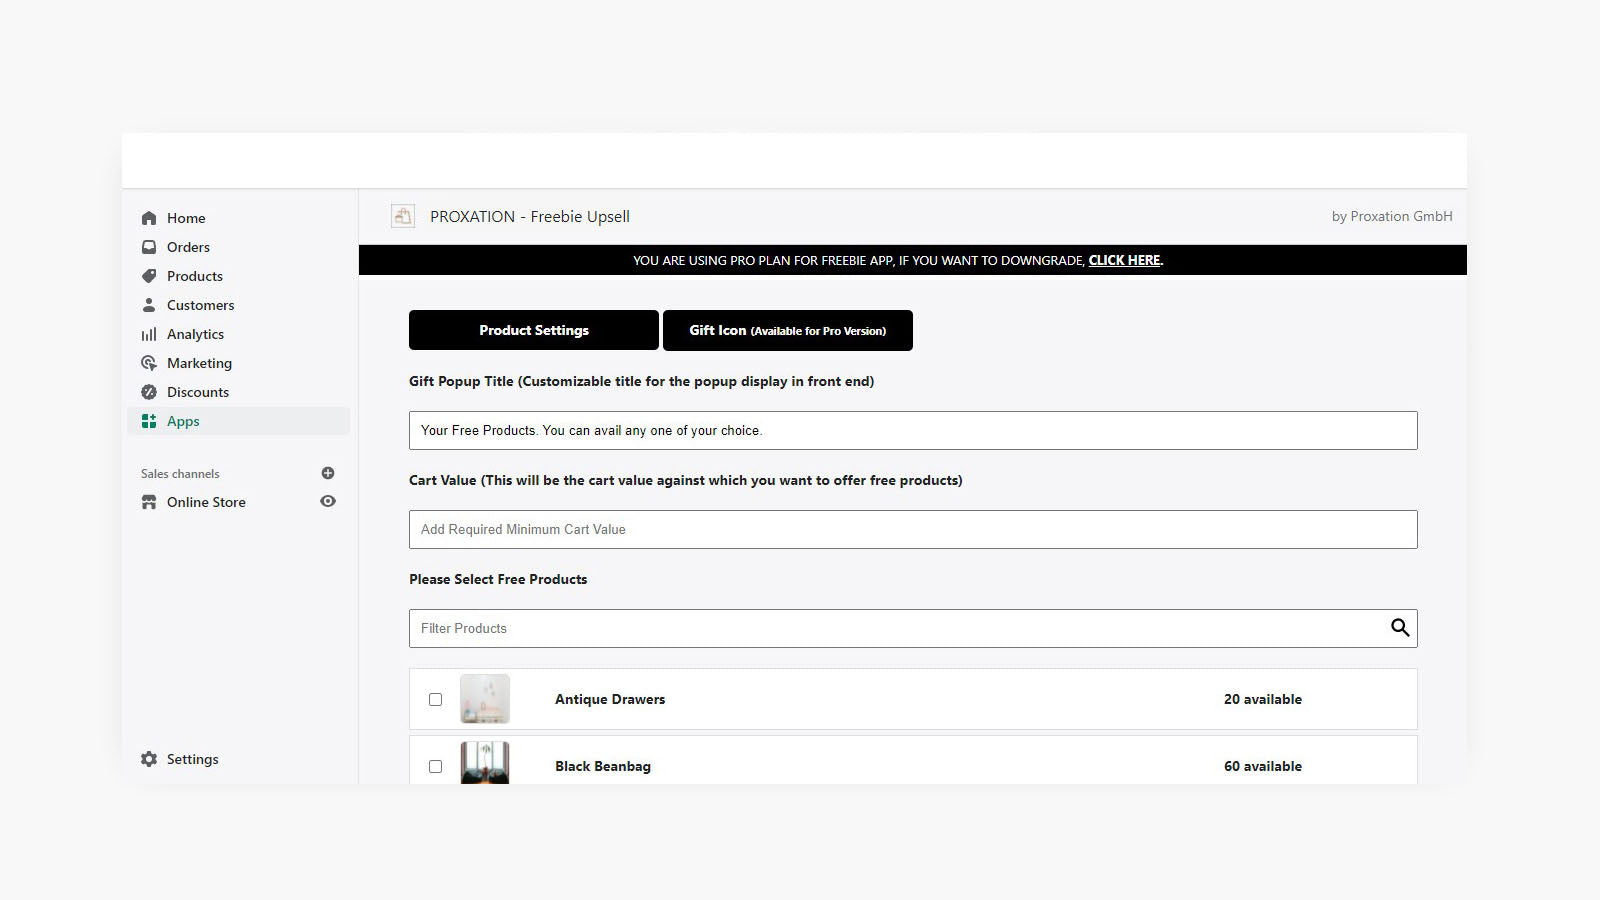Click the PROXATION - Freebie Upsell title
This screenshot has width=1600, height=900.
click(530, 216)
